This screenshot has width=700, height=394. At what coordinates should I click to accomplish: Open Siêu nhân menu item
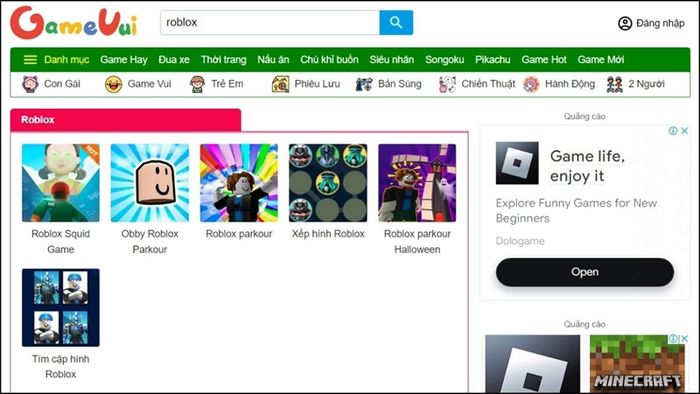(x=392, y=60)
